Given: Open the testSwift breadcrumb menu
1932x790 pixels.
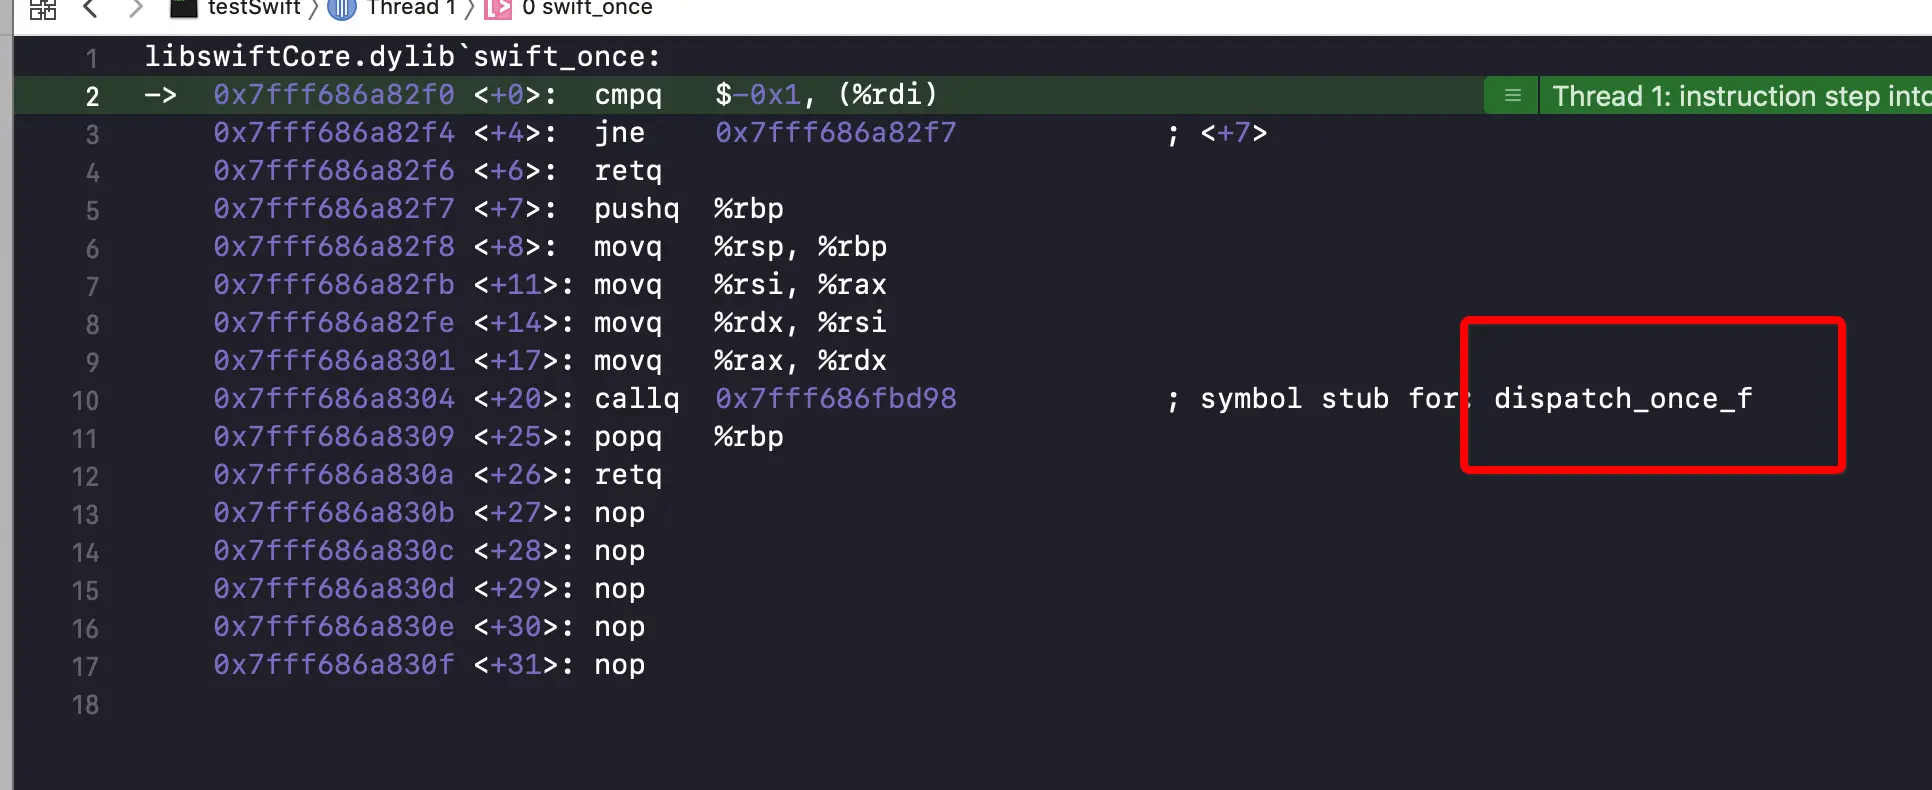Looking at the screenshot, I should (x=254, y=8).
